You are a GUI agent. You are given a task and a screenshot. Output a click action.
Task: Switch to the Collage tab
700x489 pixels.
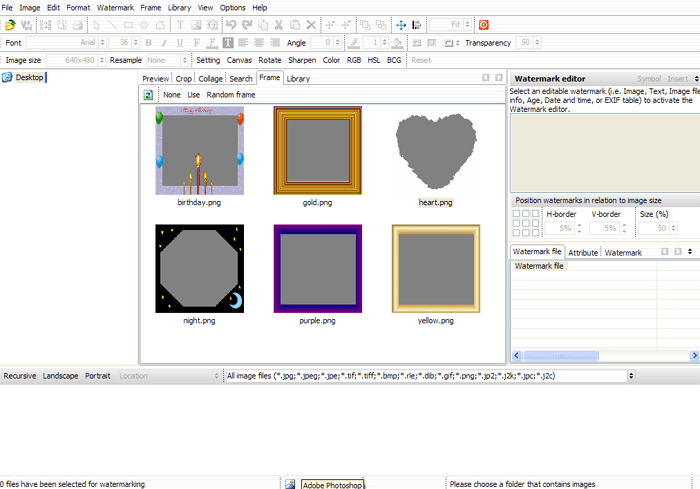pos(210,79)
